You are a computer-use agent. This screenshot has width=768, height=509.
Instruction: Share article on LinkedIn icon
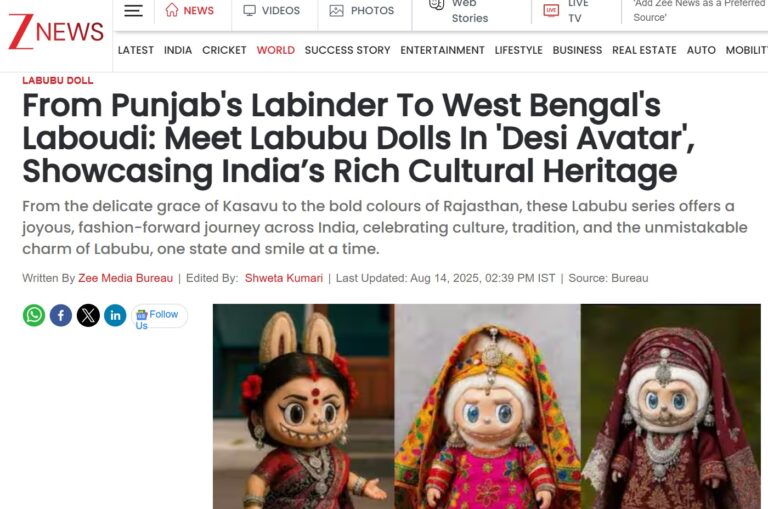tap(115, 315)
